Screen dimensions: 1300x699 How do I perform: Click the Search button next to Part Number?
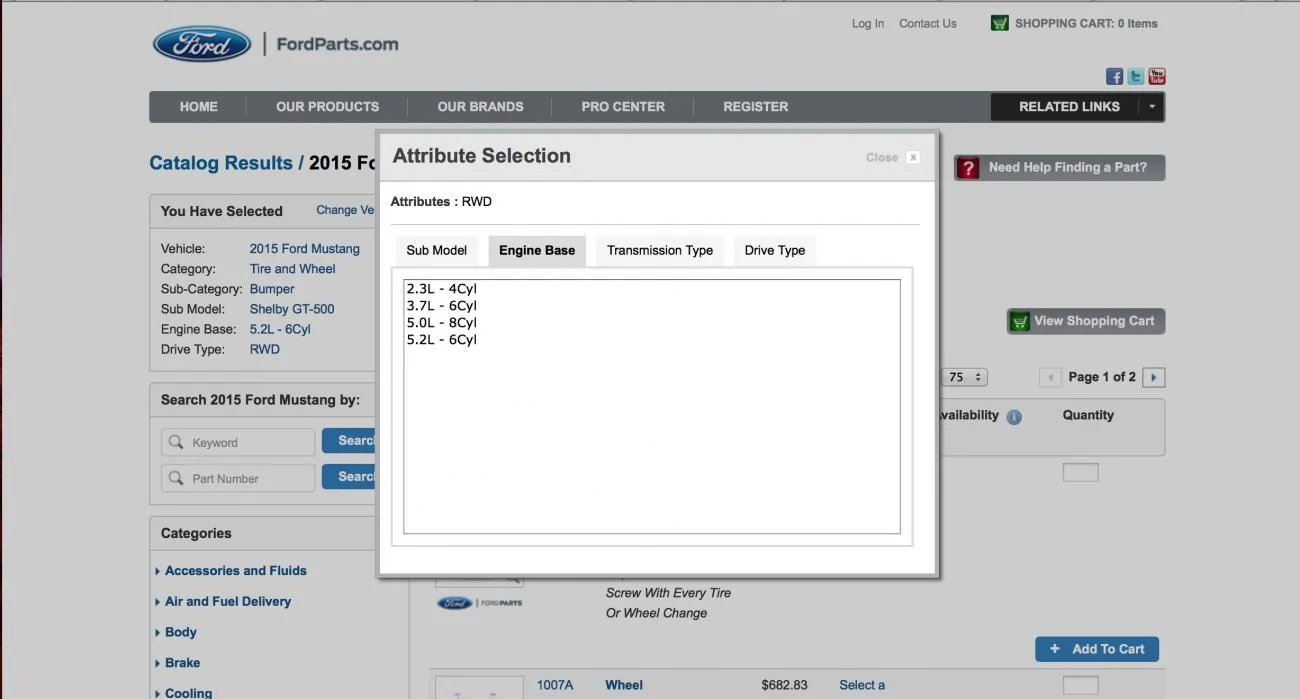pyautogui.click(x=349, y=477)
